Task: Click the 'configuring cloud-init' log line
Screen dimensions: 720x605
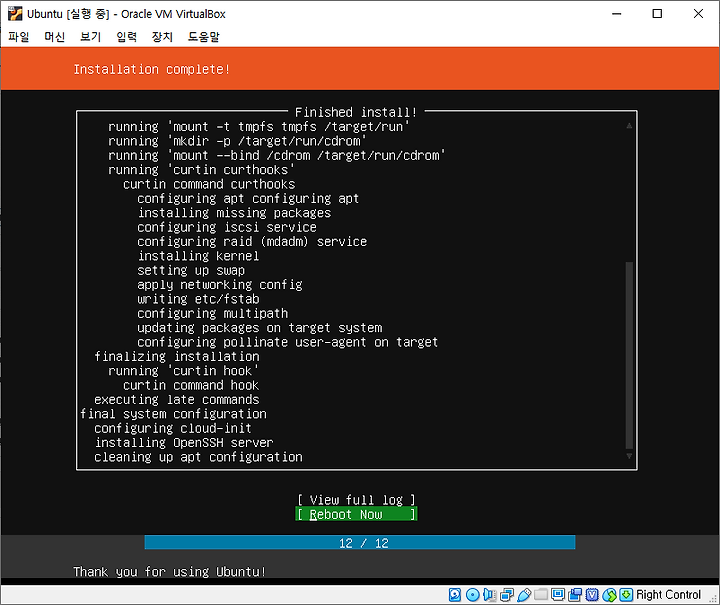Action: point(173,428)
